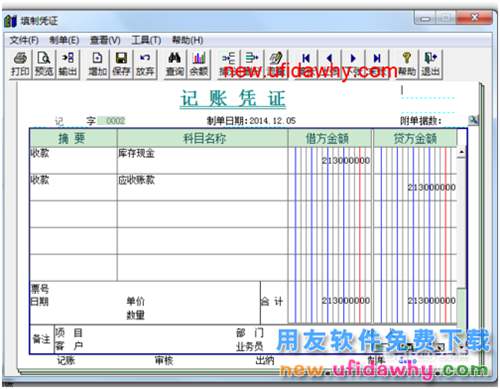The height and width of the screenshot is (389, 500).
Task: Go to previous voucher arrow icon
Action: 329,64
